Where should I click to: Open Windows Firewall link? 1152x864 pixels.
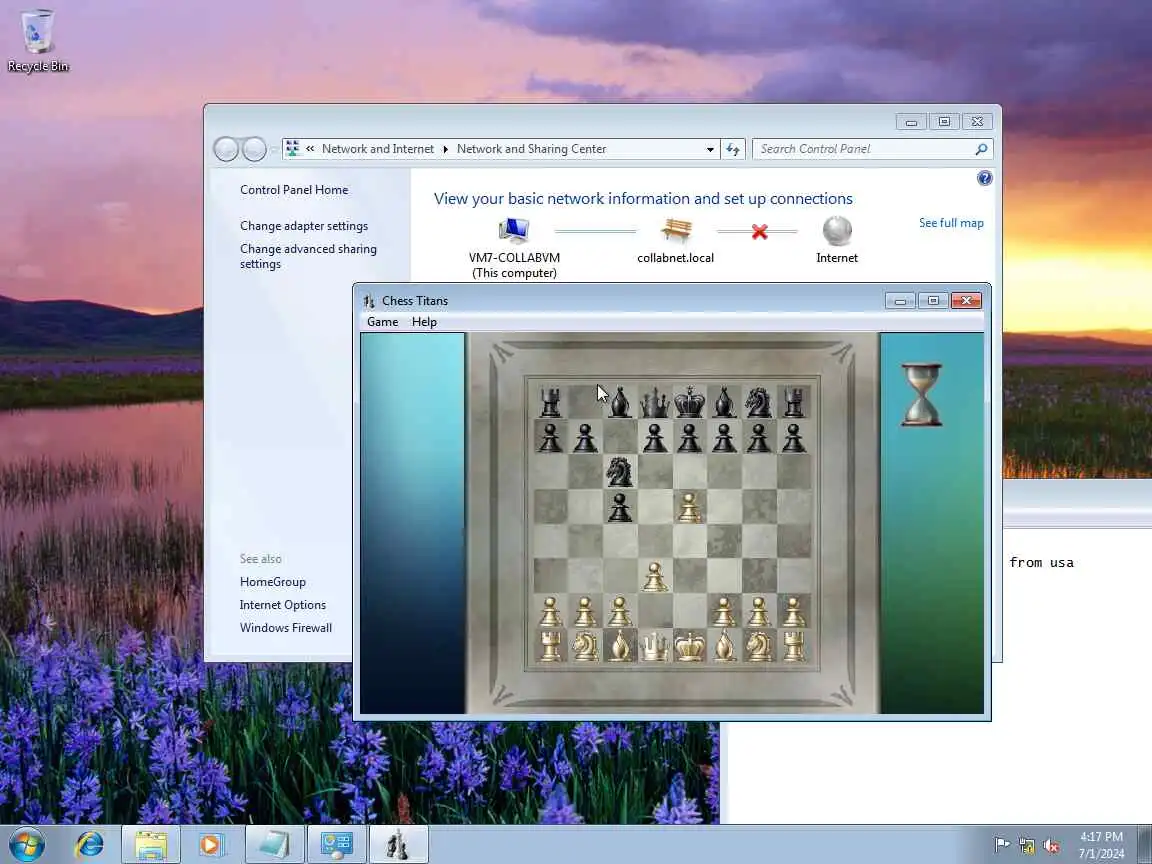[286, 627]
